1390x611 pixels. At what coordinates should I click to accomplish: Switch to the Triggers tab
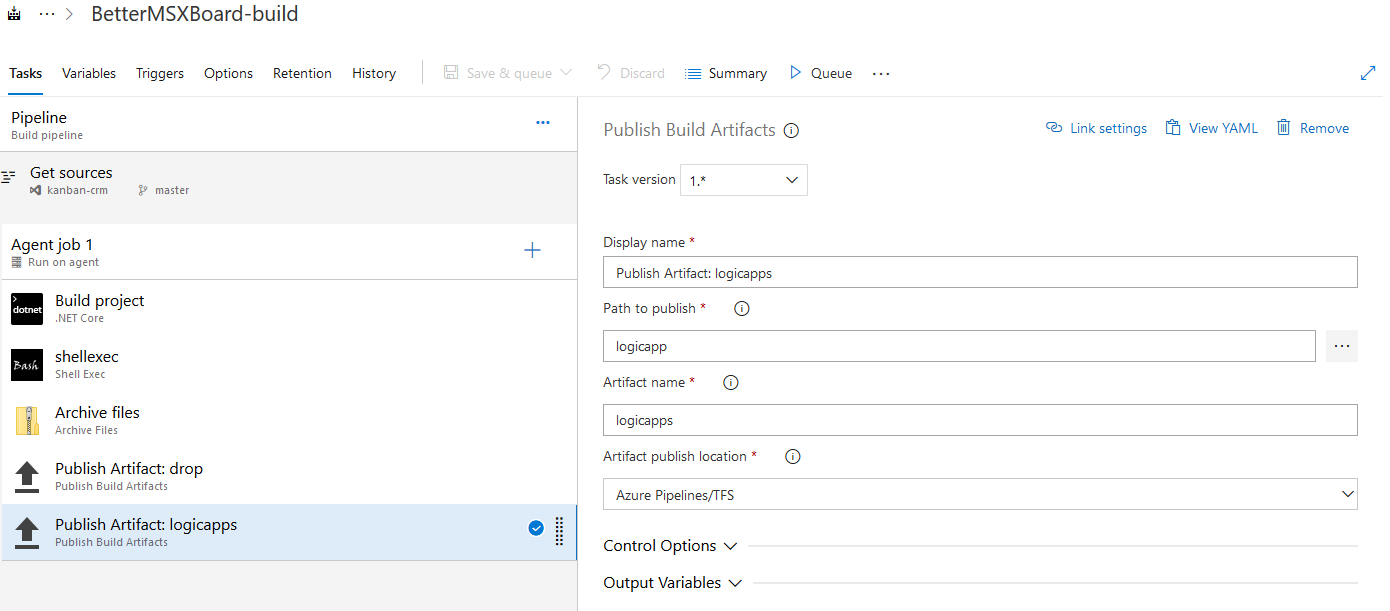[x=160, y=73]
